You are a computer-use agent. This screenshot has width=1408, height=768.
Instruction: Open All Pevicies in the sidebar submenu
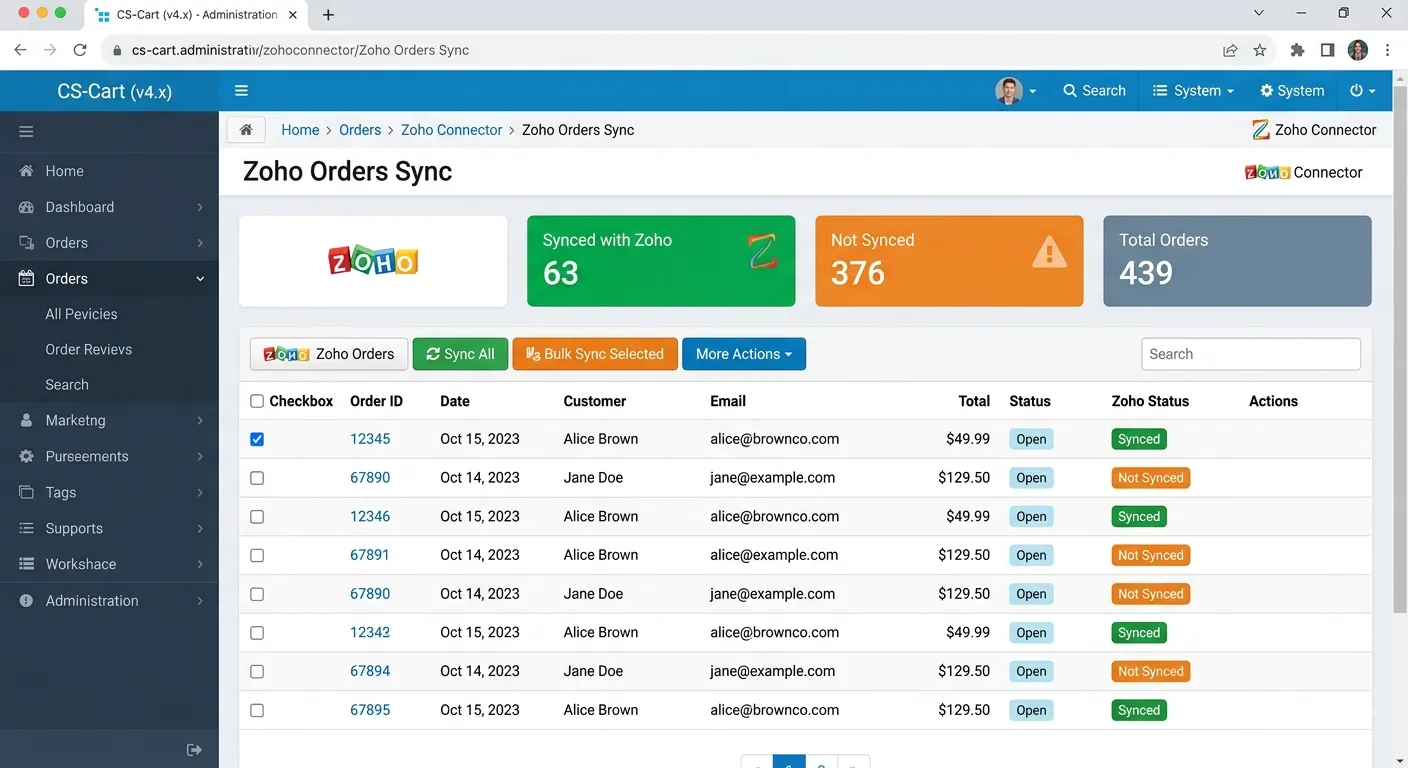pos(81,314)
